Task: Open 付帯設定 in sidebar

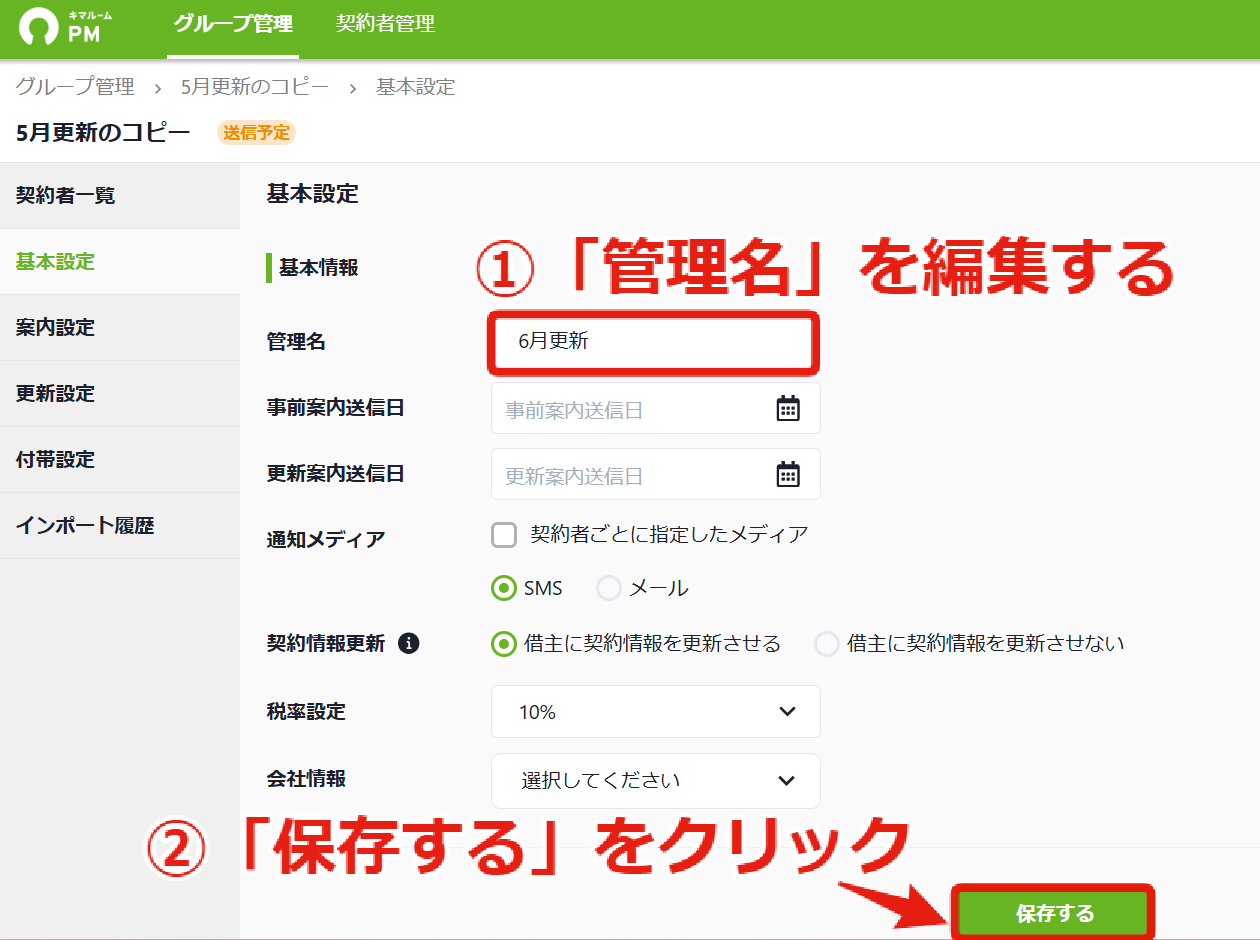Action: point(120,460)
